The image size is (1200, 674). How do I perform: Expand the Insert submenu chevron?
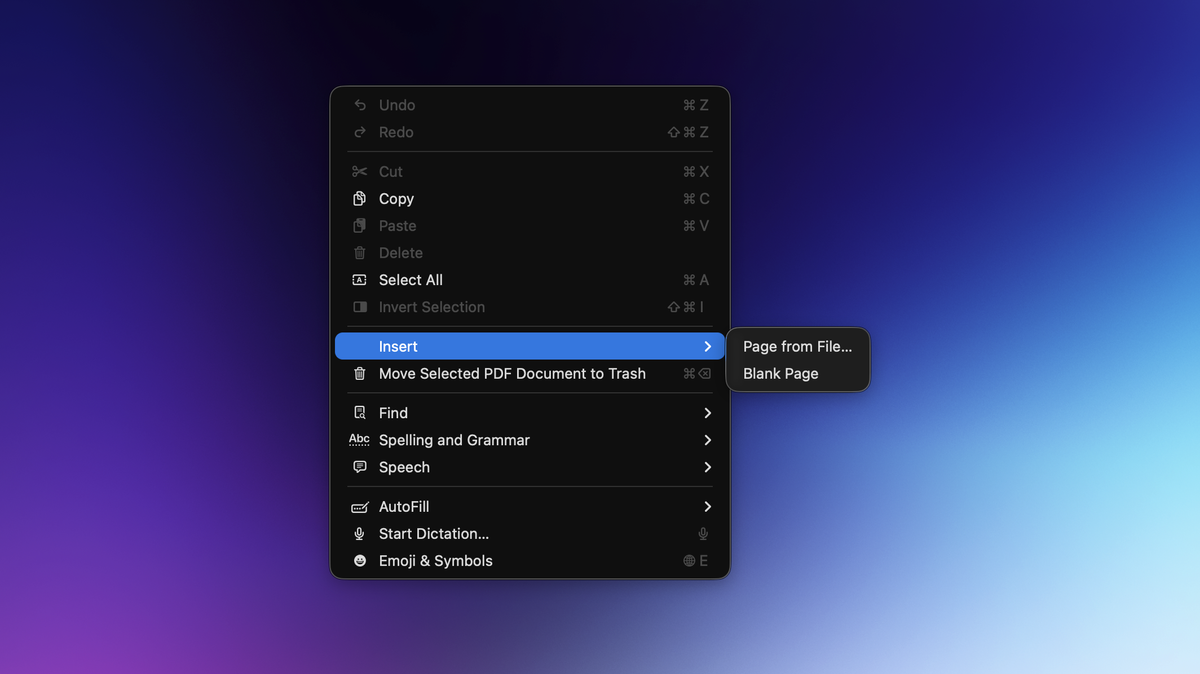(707, 347)
